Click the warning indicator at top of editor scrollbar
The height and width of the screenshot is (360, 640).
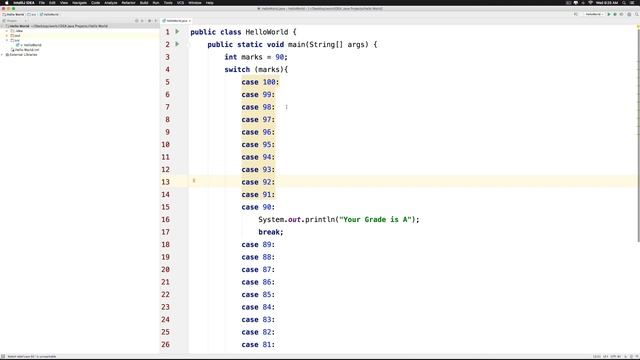638,27
